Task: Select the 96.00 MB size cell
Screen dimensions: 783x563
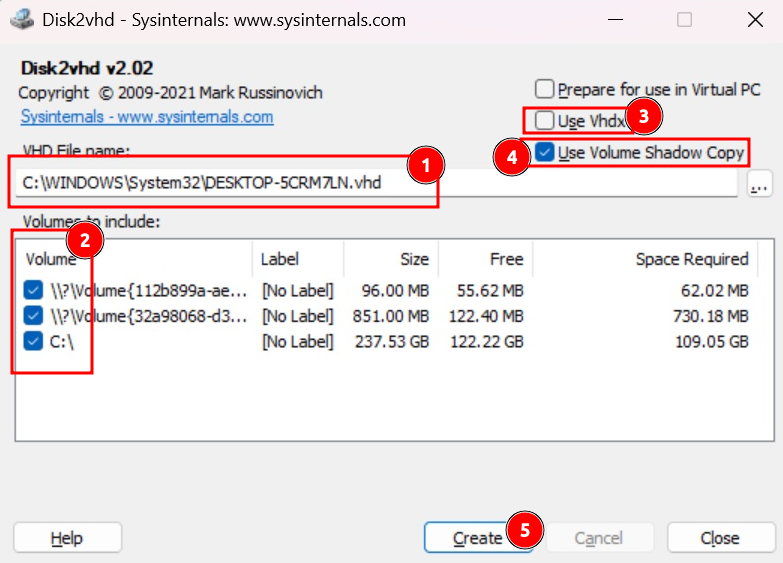Action: coord(395,290)
